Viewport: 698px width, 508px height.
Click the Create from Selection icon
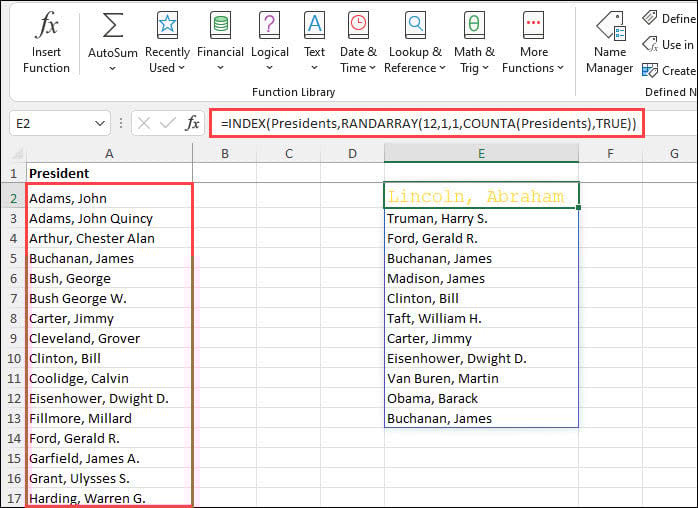click(x=650, y=70)
